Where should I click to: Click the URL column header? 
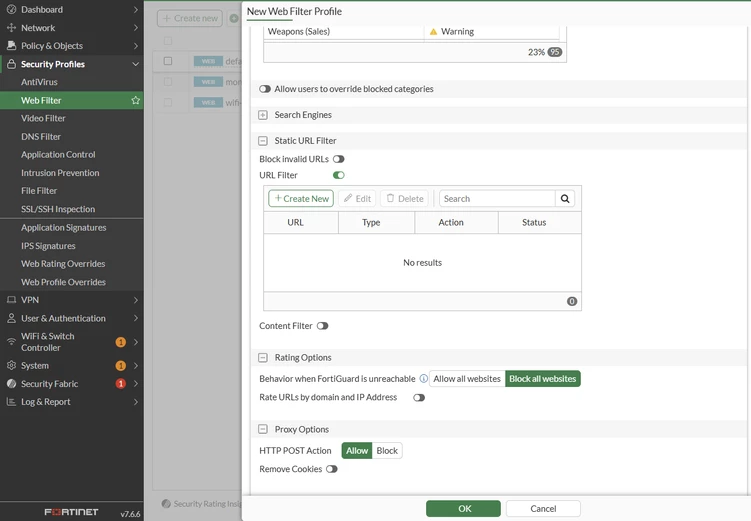(301, 223)
